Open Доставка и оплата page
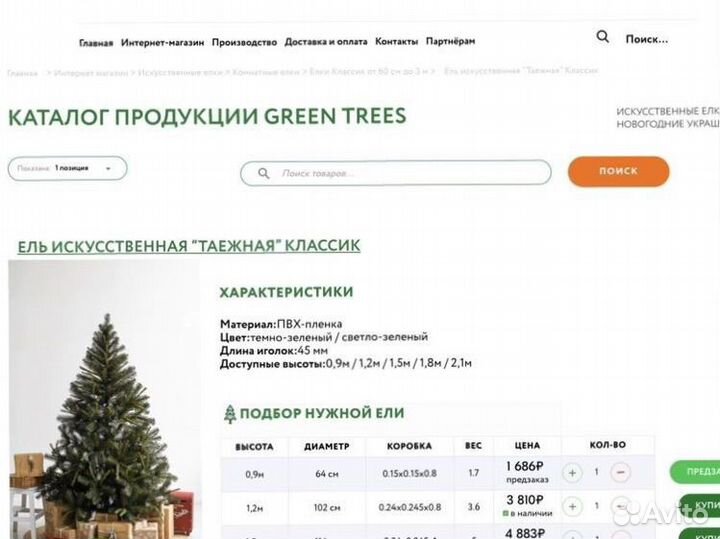Screen dimensions: 720x539 (x=326, y=42)
